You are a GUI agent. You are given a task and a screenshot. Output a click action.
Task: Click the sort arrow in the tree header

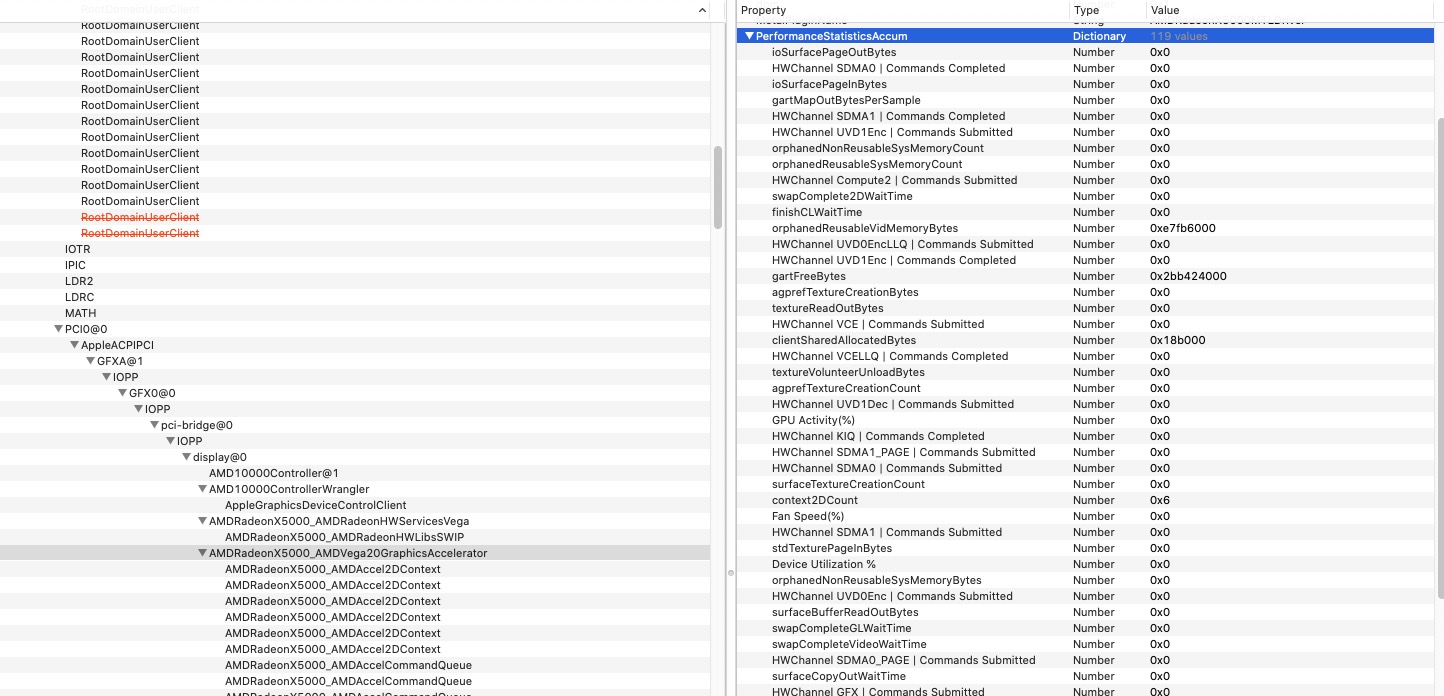[x=702, y=10]
